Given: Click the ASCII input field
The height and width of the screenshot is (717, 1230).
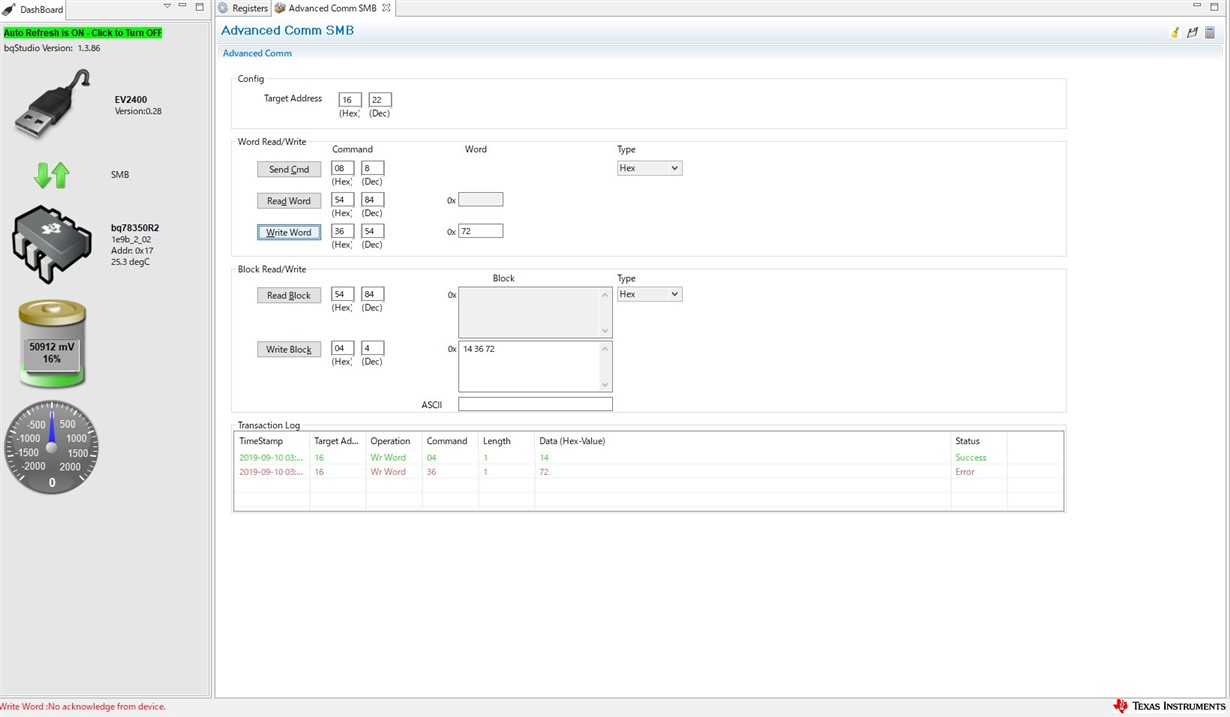Looking at the screenshot, I should point(535,404).
